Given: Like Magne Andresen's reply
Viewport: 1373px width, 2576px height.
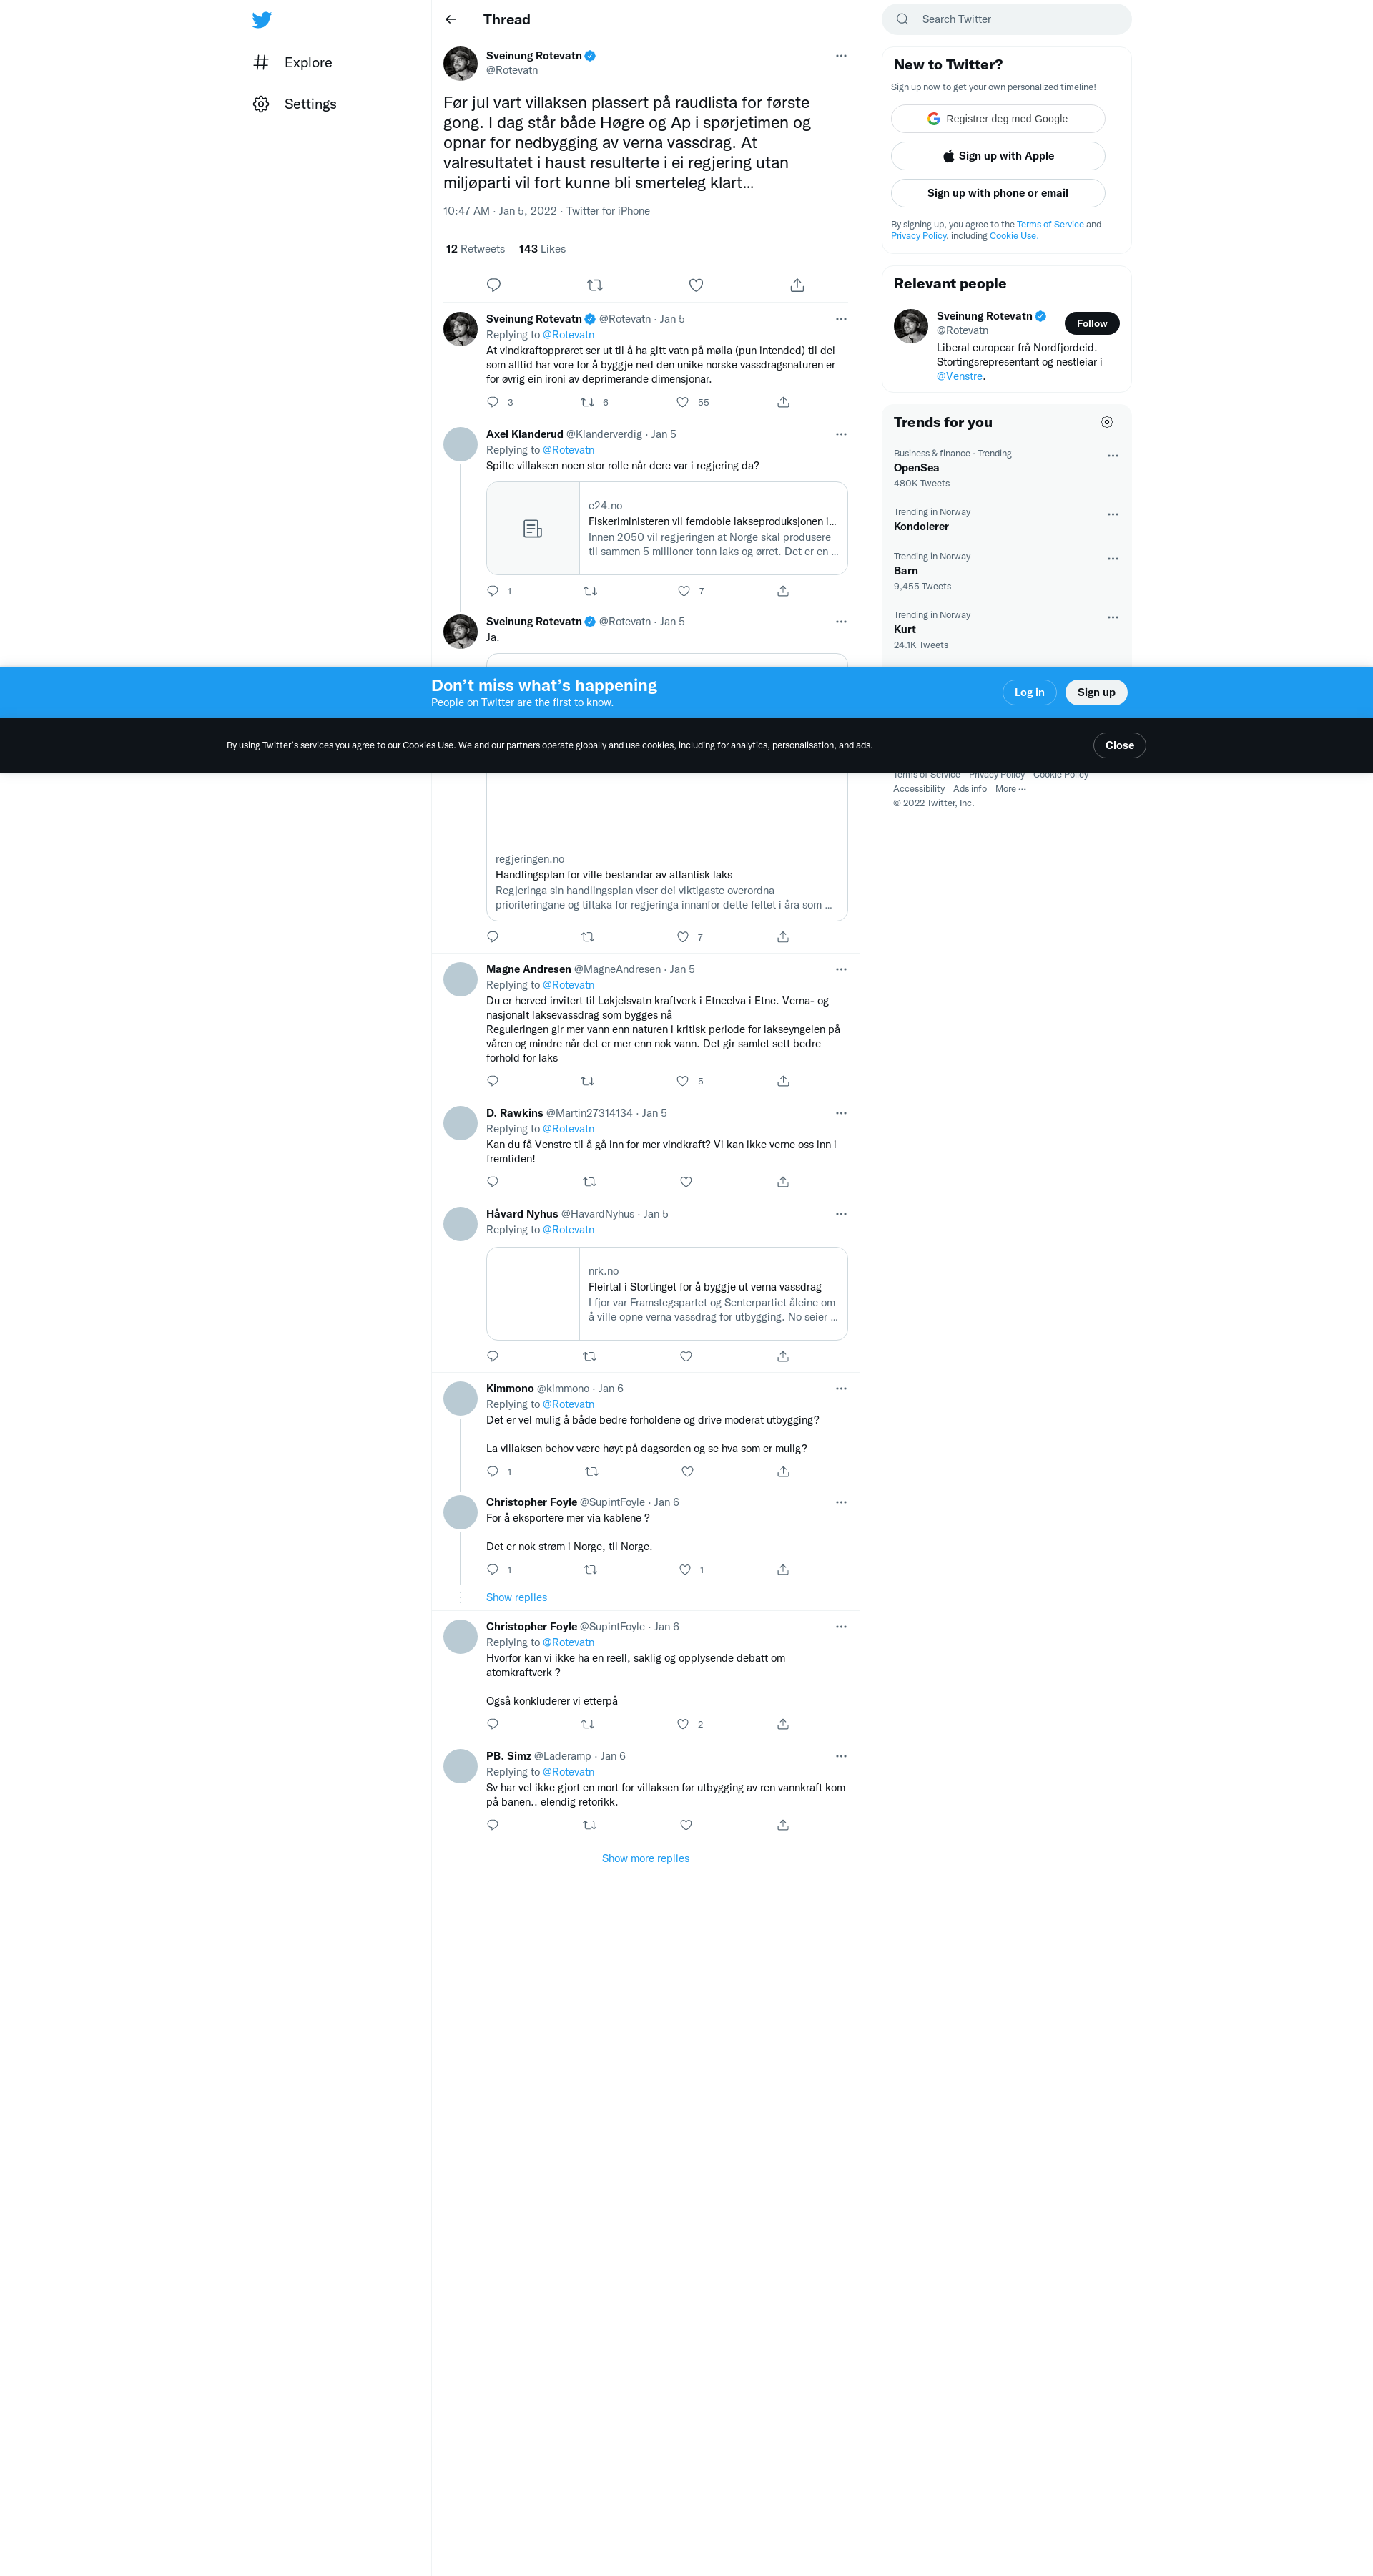Looking at the screenshot, I should [682, 1081].
